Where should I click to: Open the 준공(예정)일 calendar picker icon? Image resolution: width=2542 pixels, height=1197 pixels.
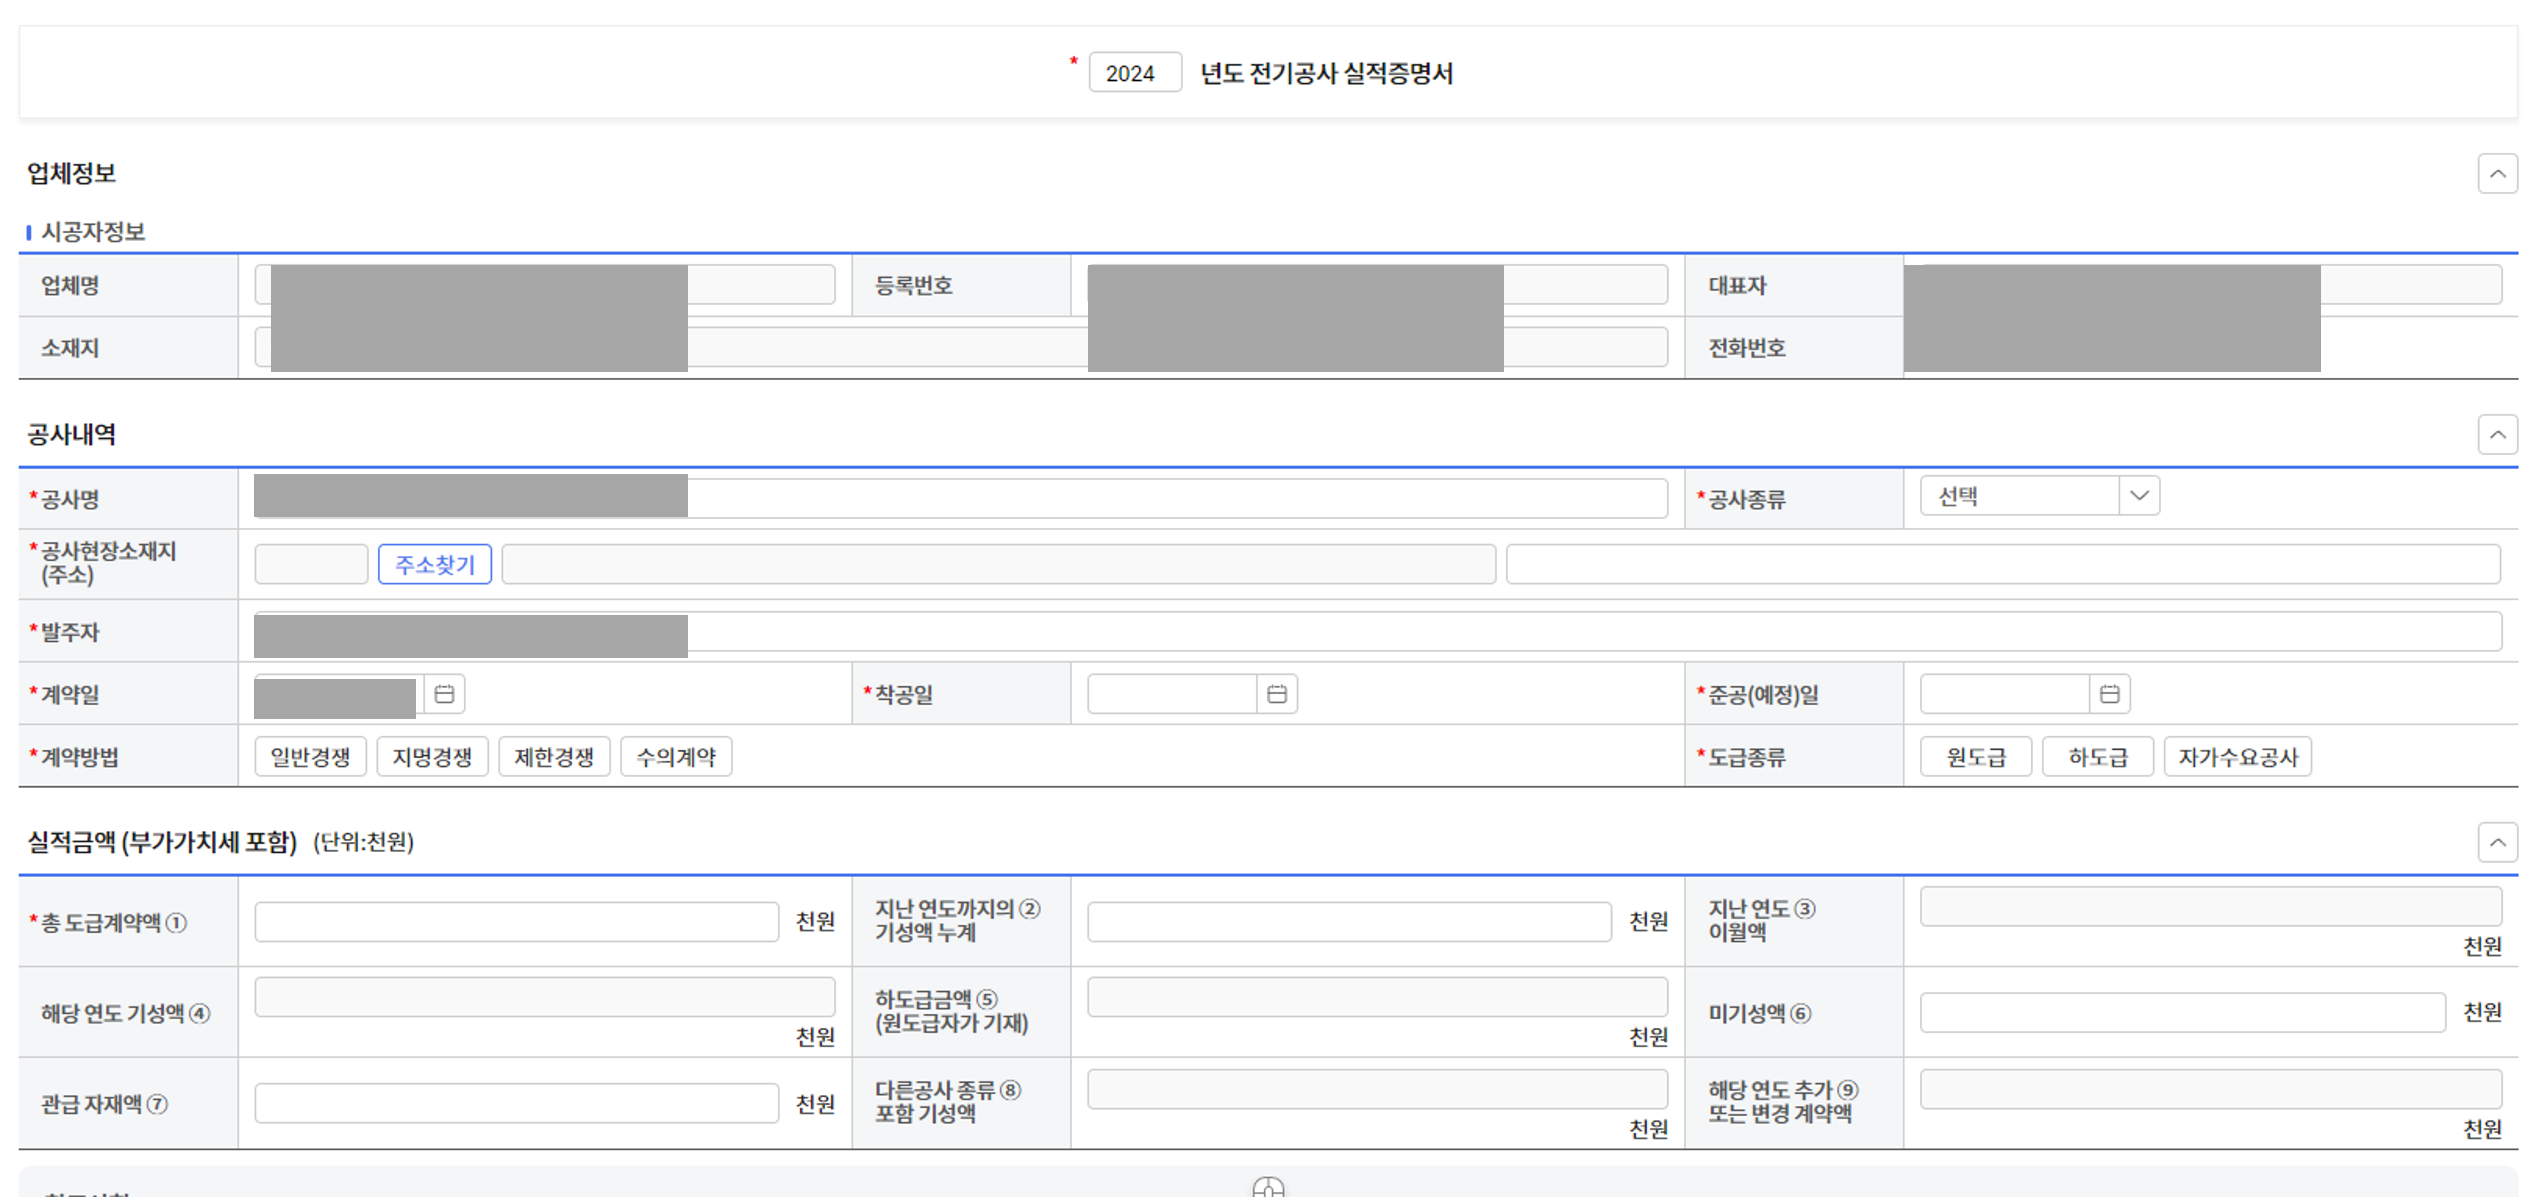pyautogui.click(x=2109, y=694)
